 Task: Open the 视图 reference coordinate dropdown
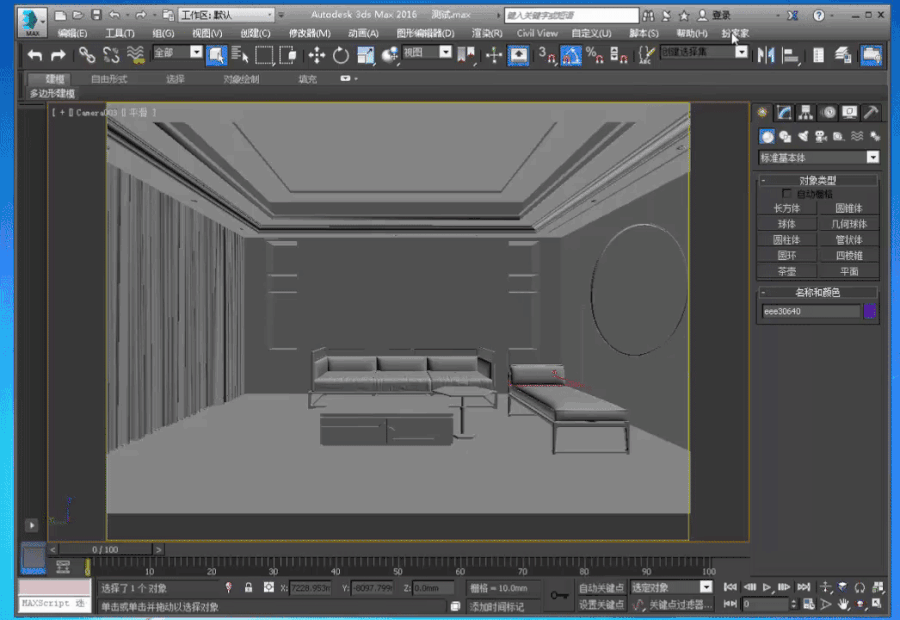[427, 52]
